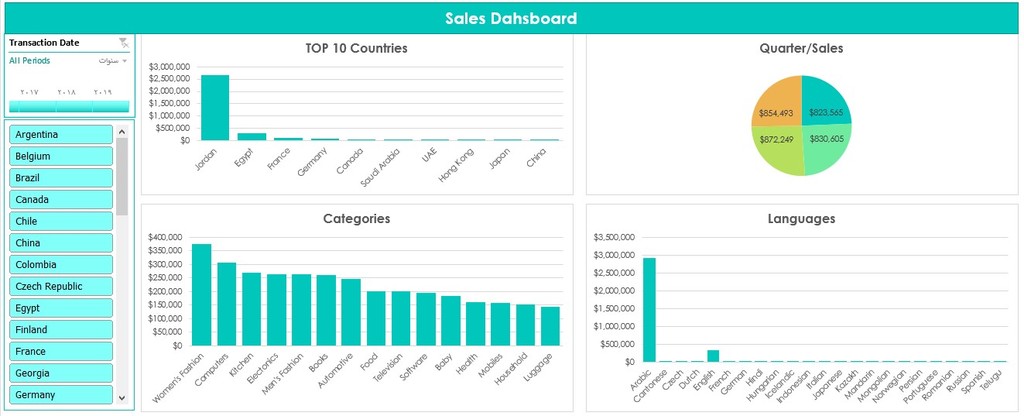1024x416 pixels.
Task: Filter by Argentina in country slicer
Action: coord(60,134)
